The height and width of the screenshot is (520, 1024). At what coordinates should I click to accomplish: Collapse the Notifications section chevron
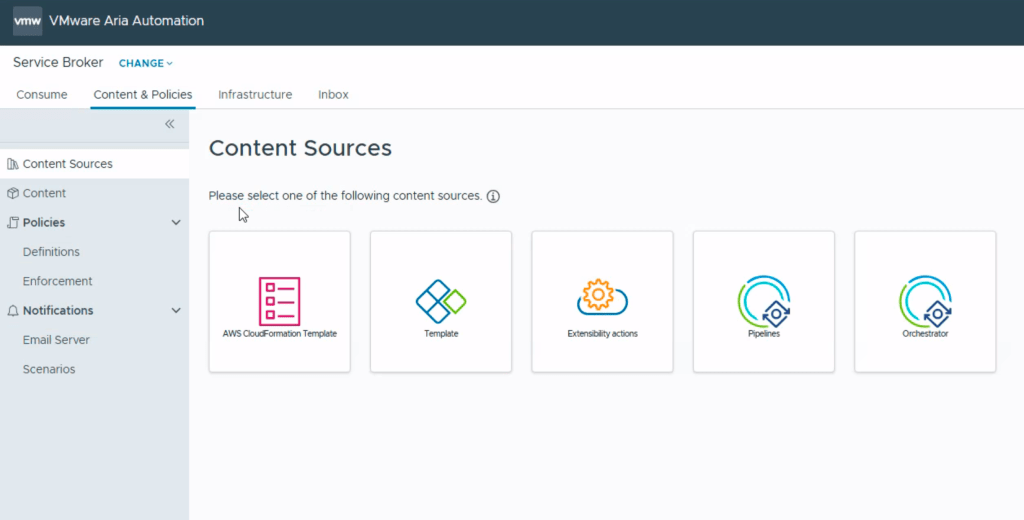click(x=176, y=311)
